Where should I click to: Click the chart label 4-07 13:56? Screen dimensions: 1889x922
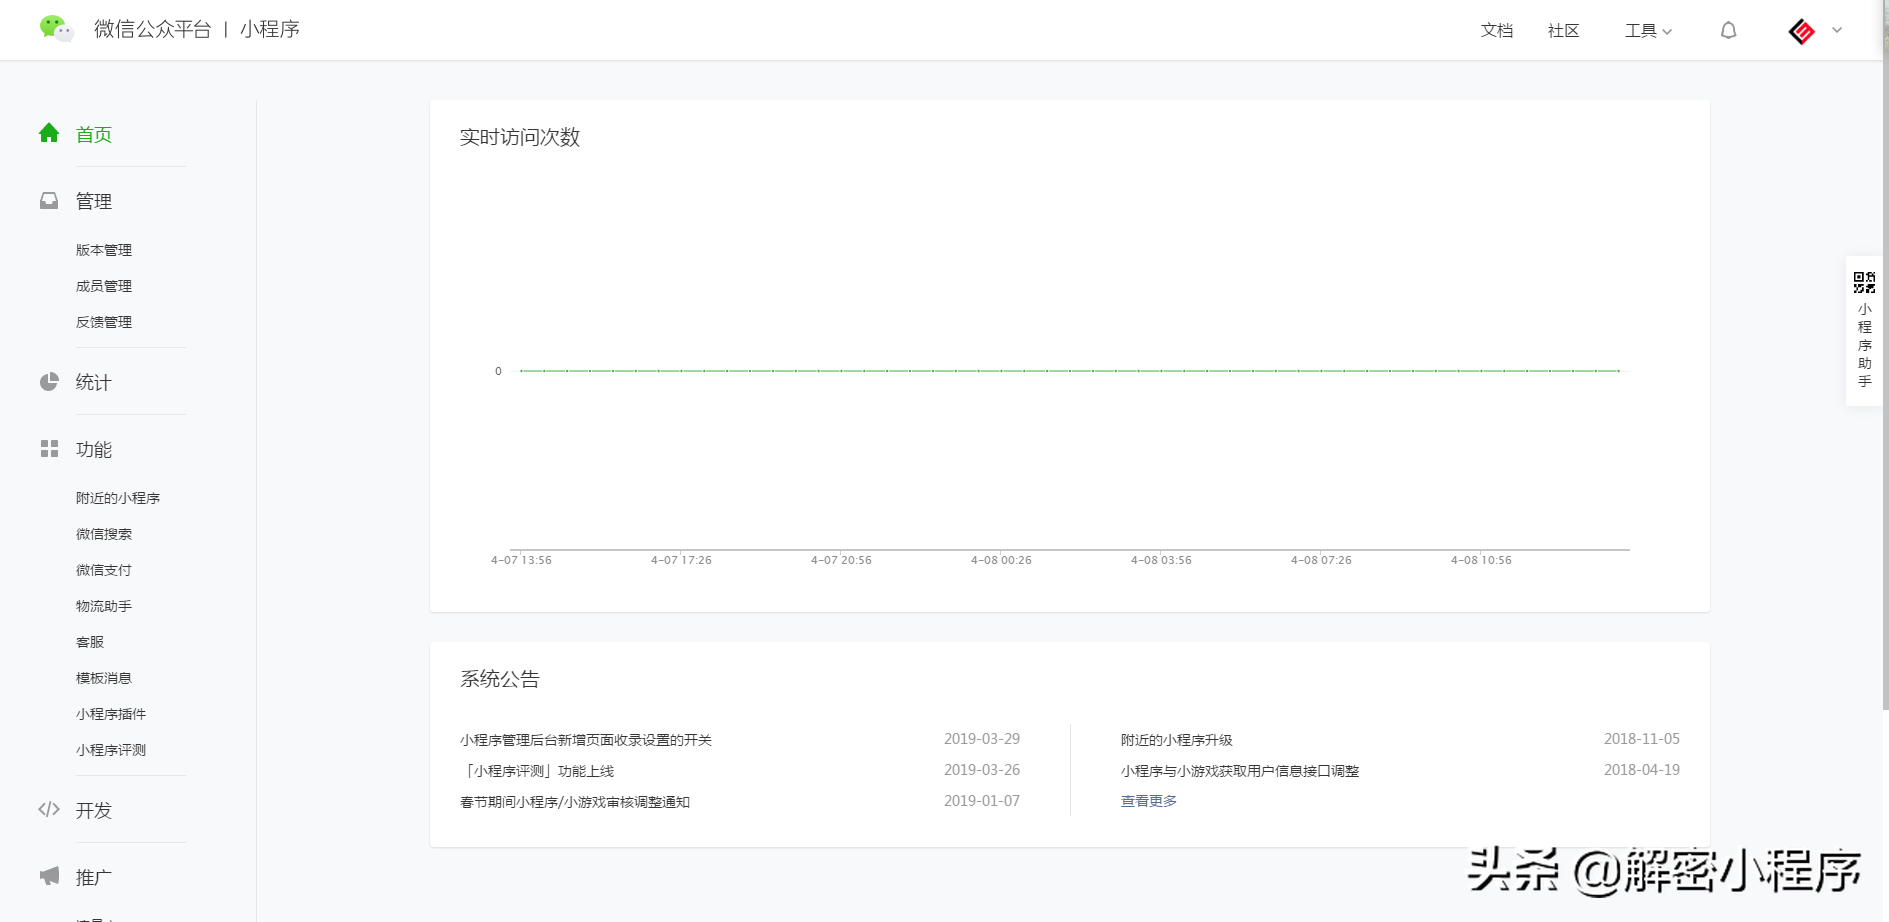(x=521, y=560)
